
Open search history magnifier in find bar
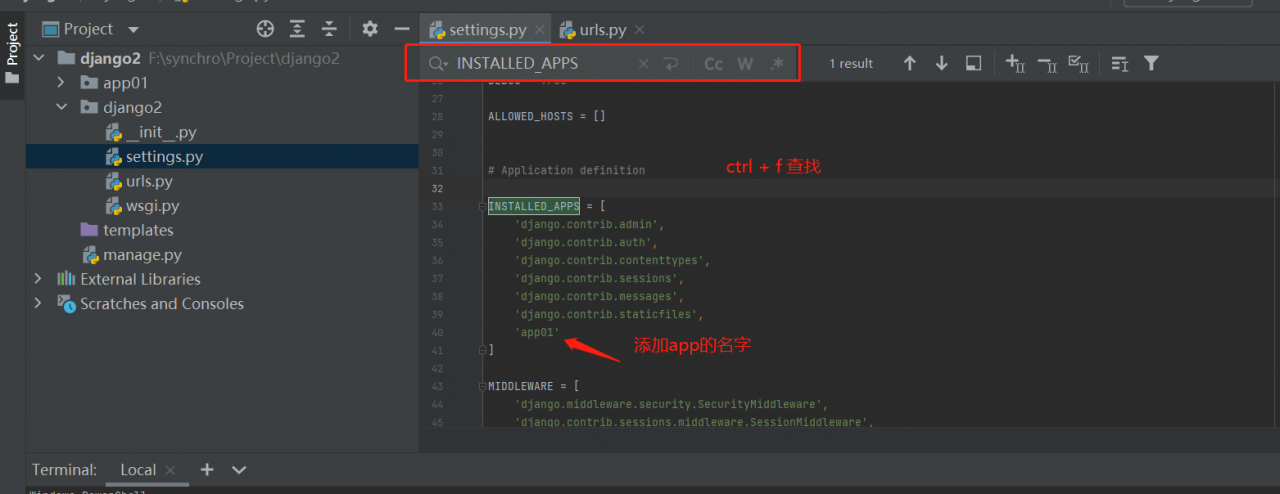click(436, 63)
